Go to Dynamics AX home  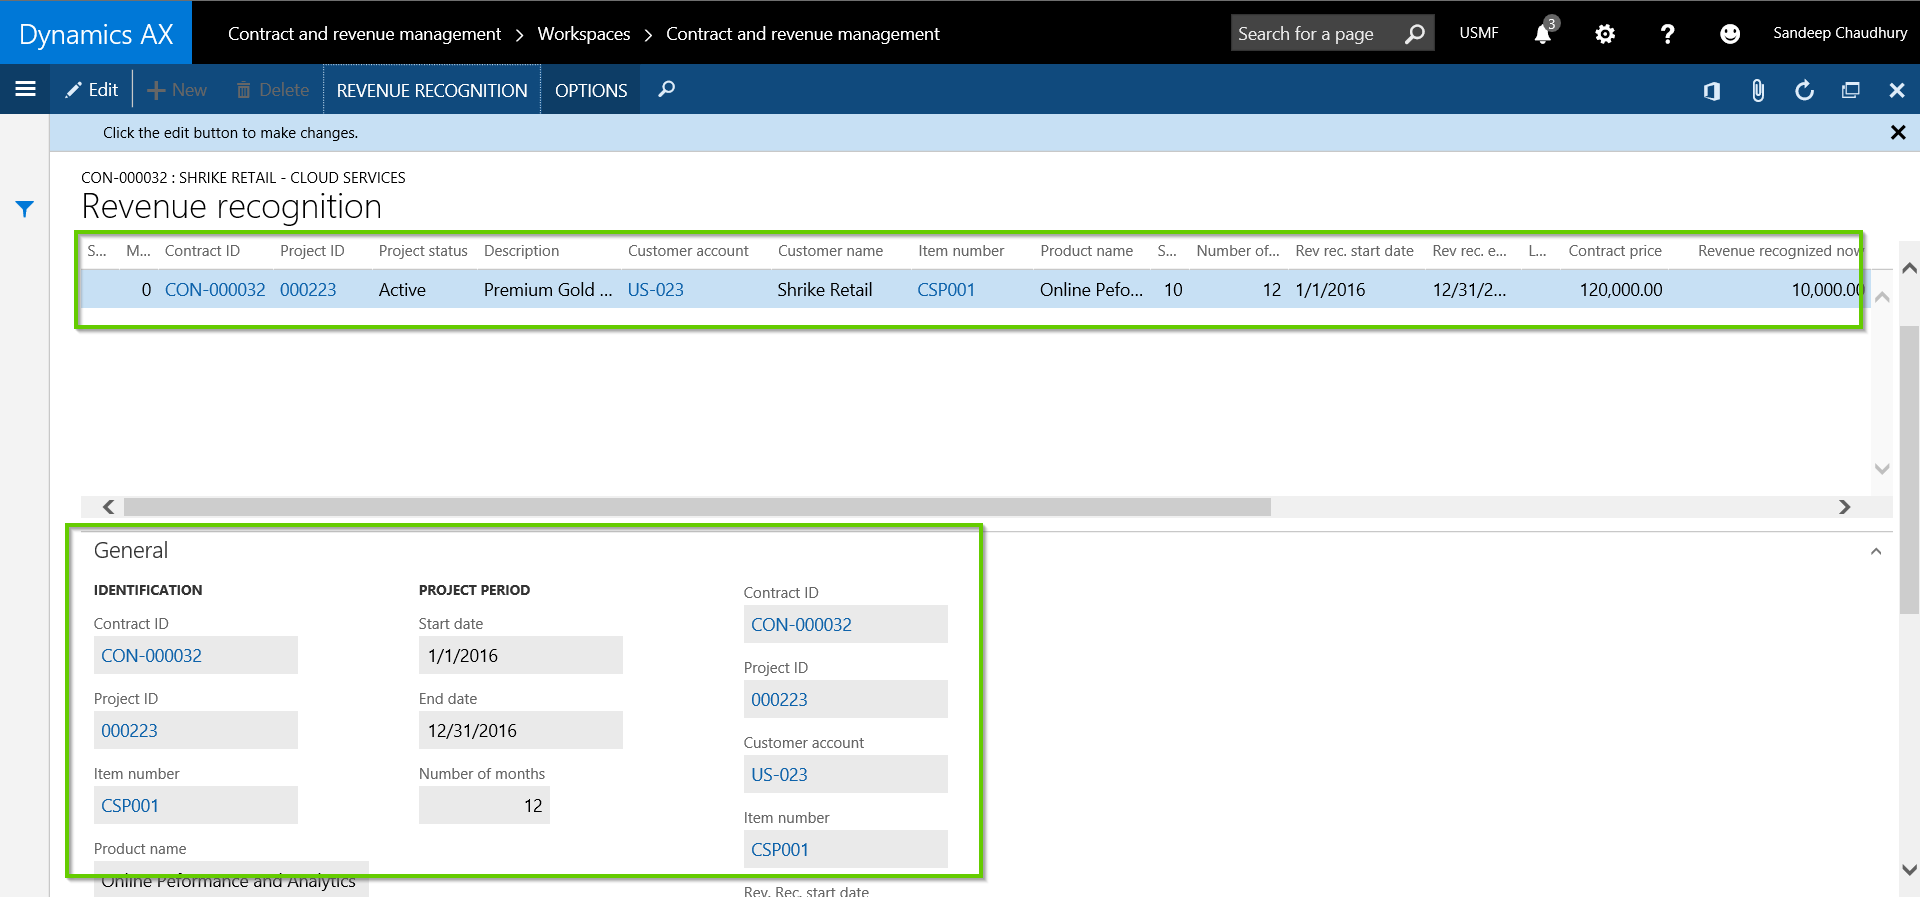tap(96, 34)
